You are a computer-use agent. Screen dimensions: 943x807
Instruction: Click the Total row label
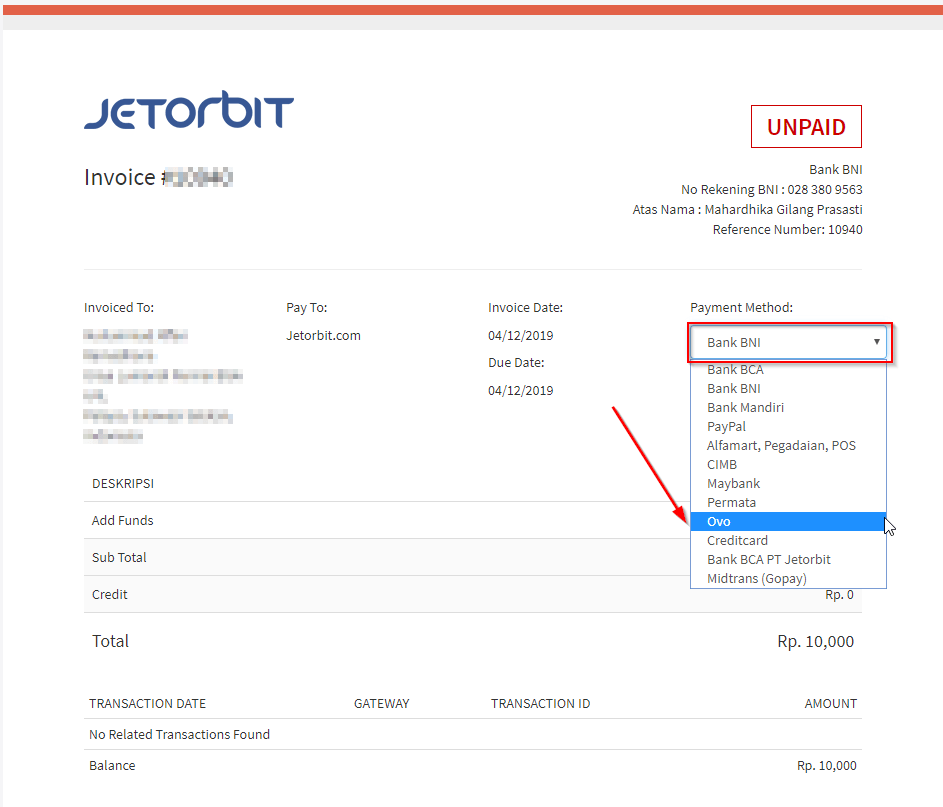coord(110,641)
